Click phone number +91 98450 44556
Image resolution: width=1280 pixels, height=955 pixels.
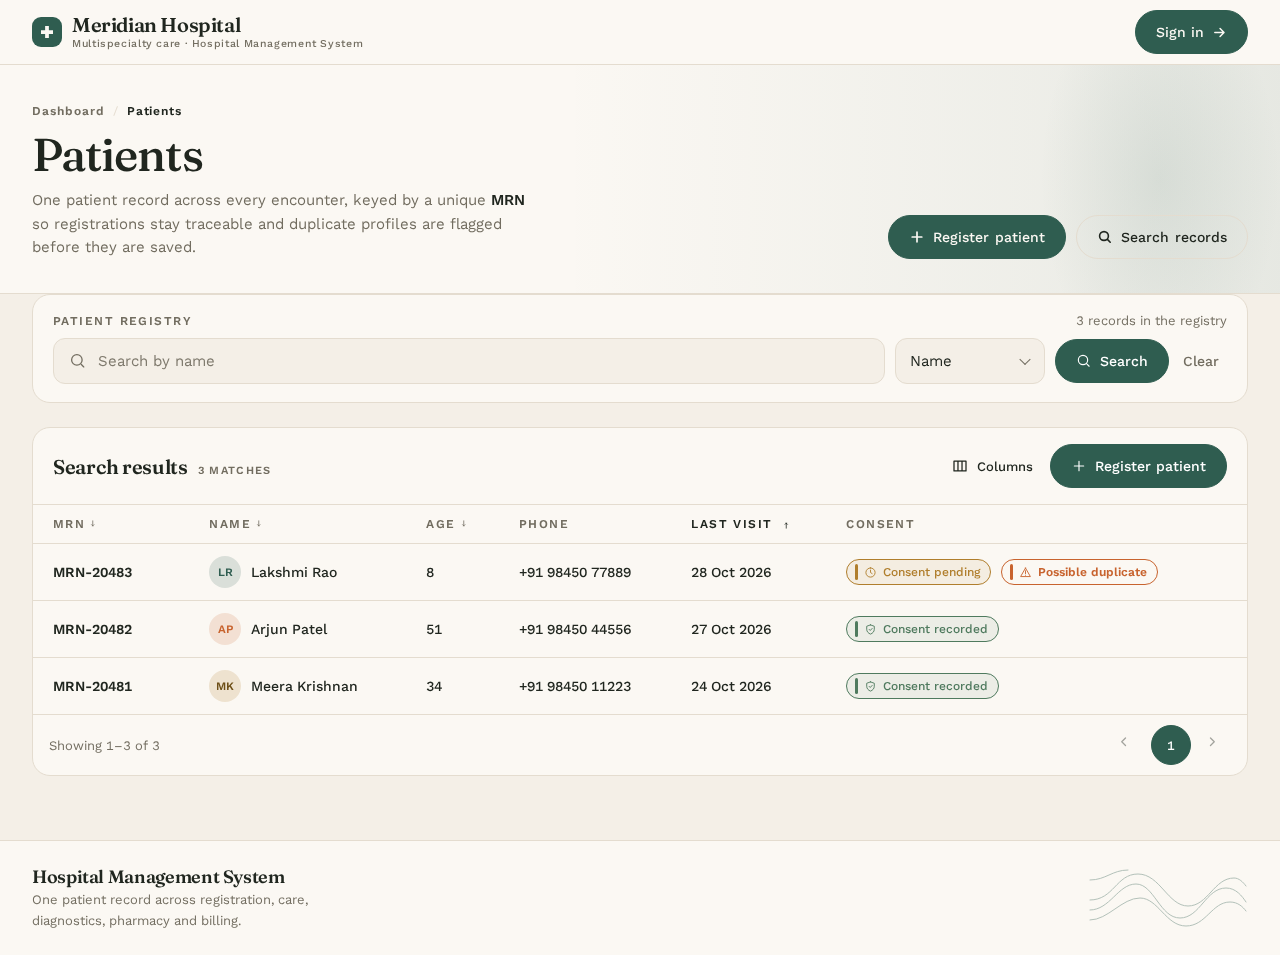[575, 629]
